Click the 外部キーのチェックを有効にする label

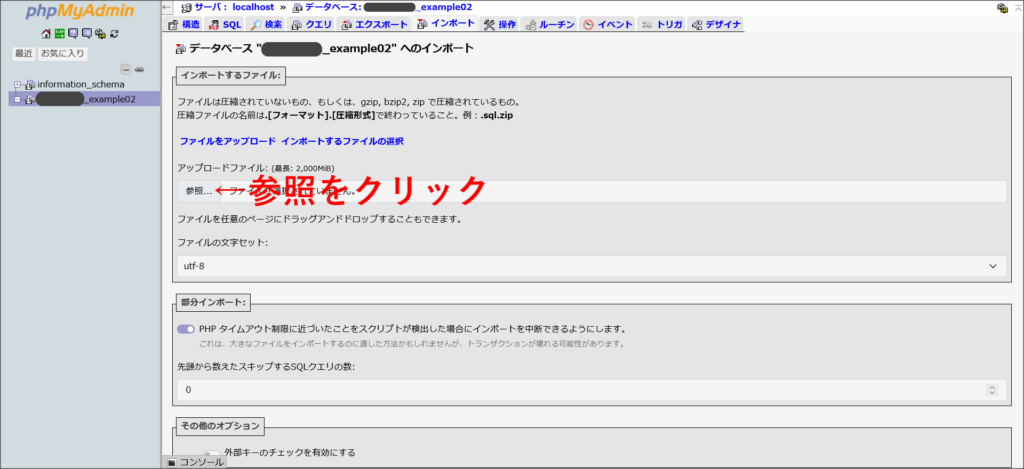point(290,452)
